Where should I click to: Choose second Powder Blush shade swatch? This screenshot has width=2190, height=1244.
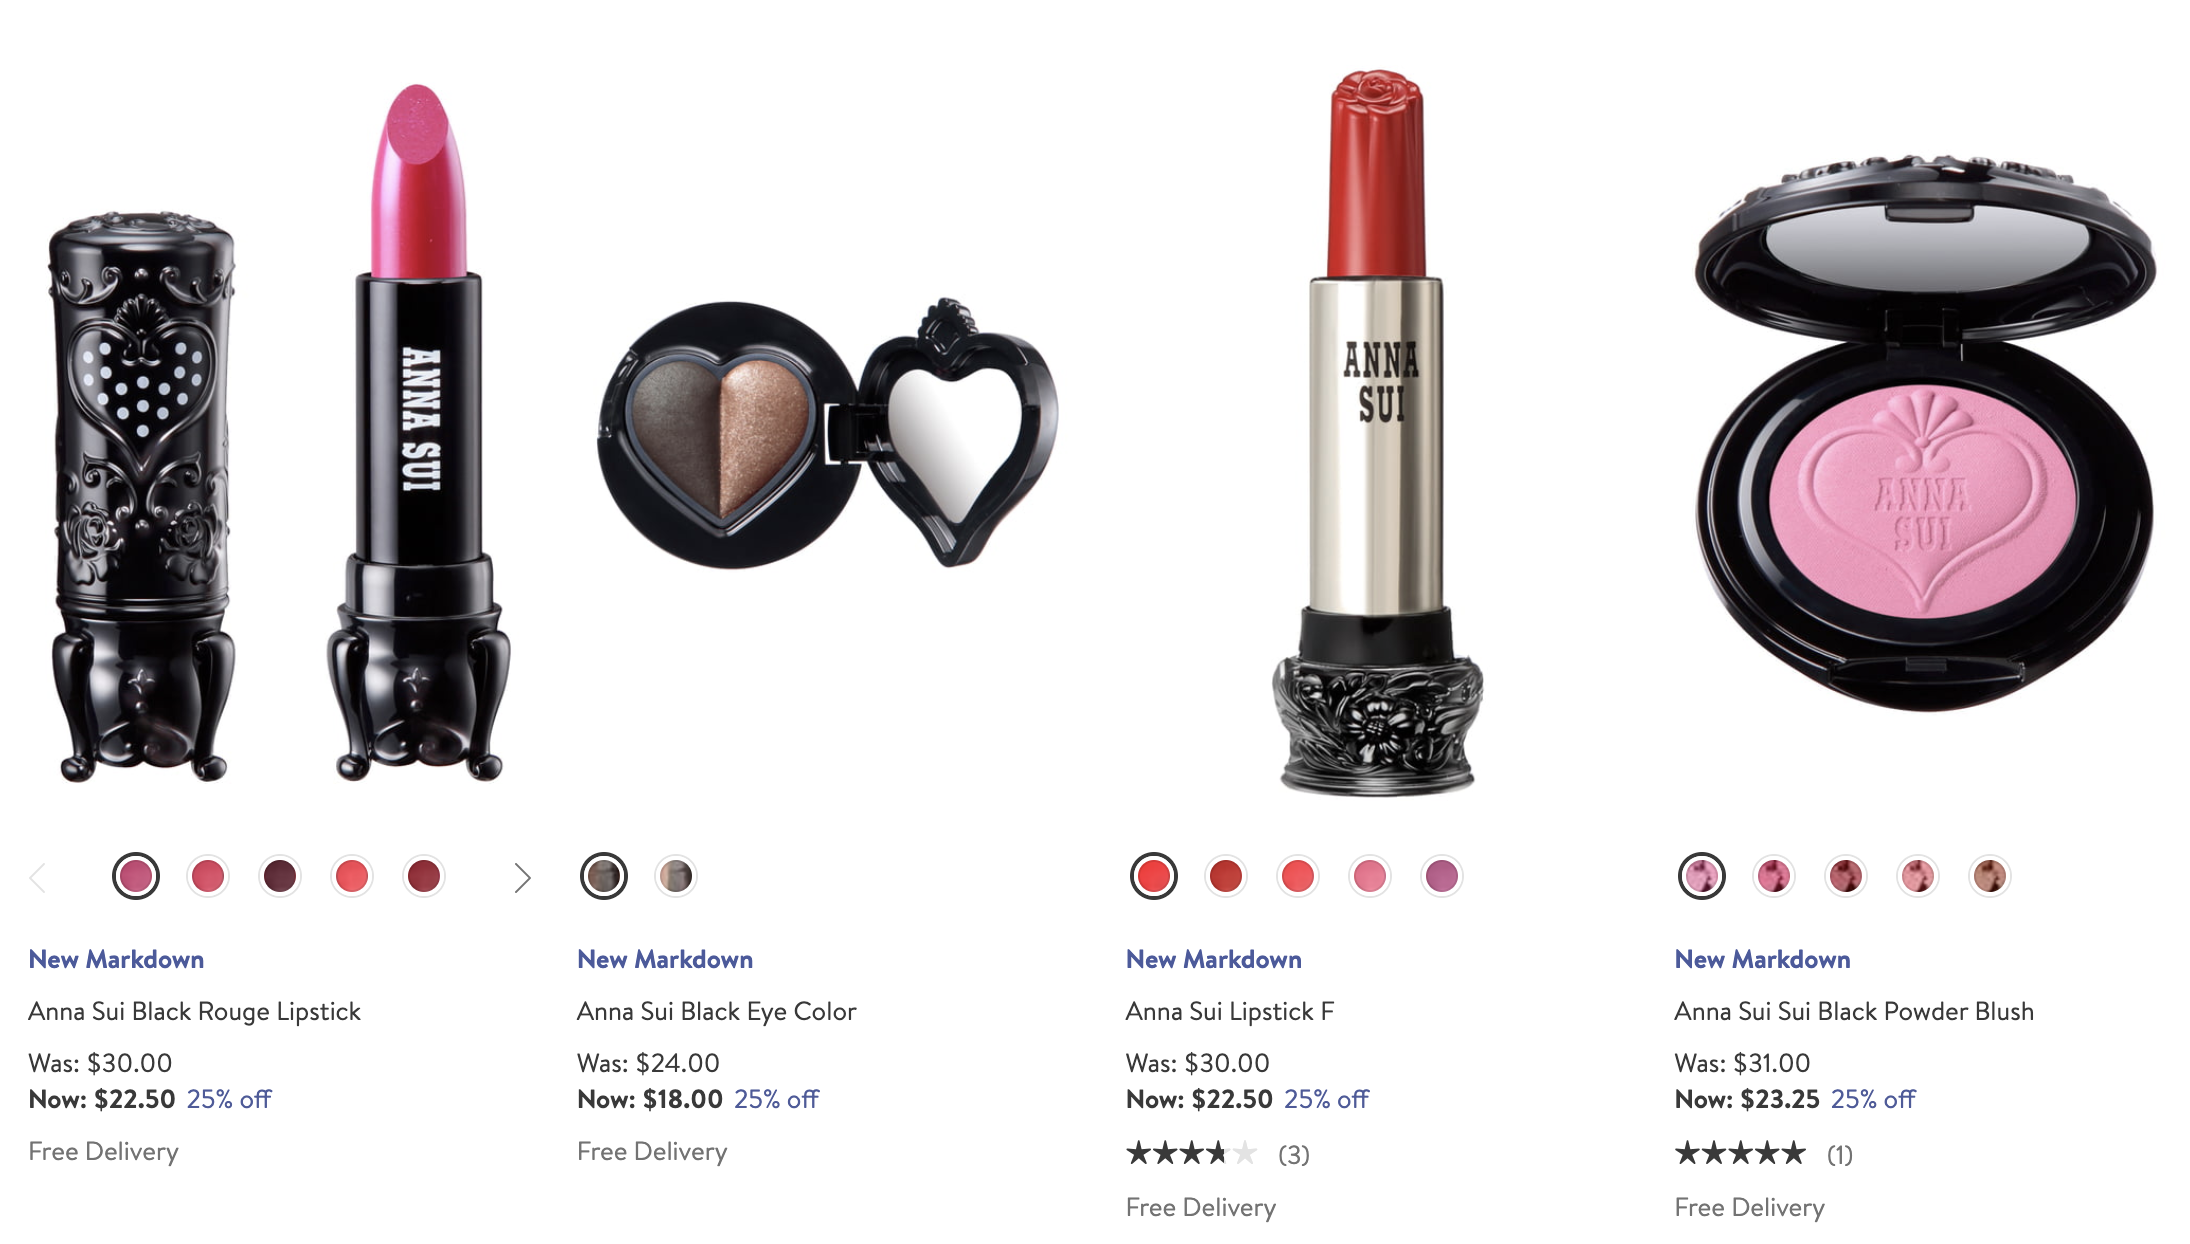click(x=1774, y=877)
